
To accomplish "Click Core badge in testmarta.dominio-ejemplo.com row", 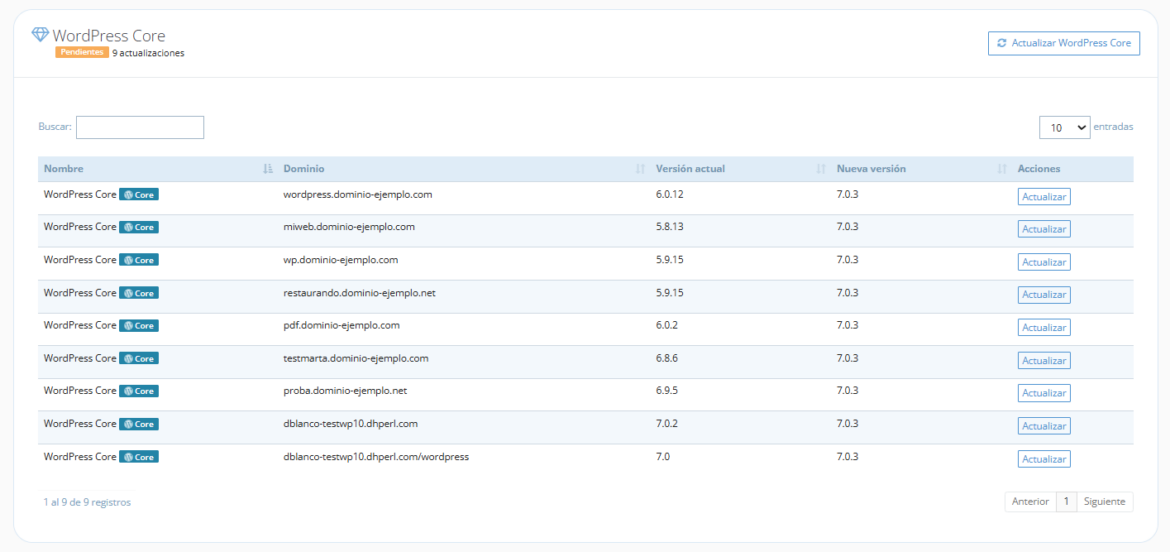I will coord(139,358).
